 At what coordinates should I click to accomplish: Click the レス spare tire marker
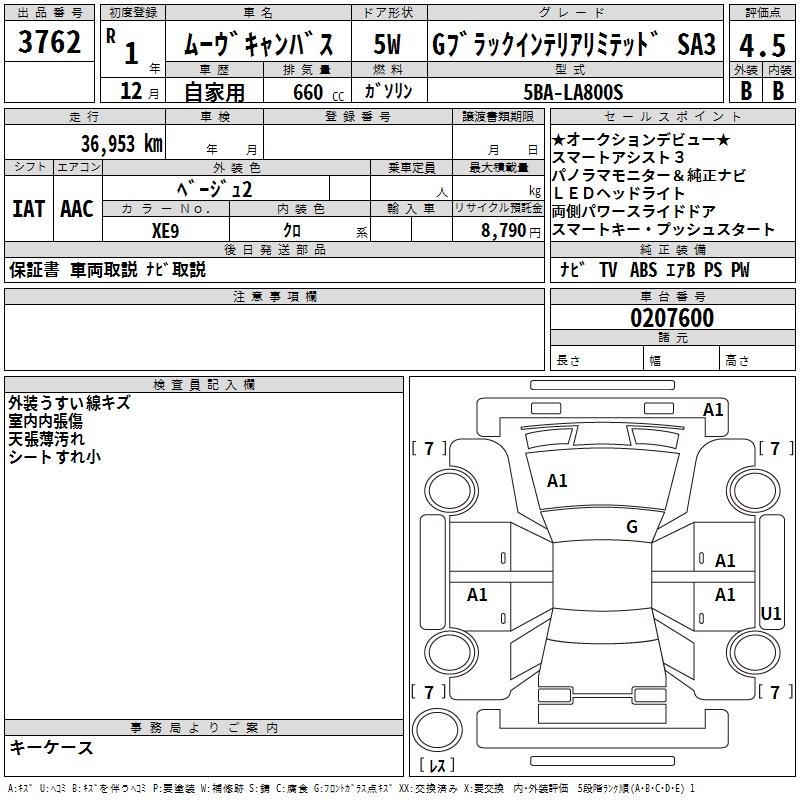pyautogui.click(x=437, y=765)
